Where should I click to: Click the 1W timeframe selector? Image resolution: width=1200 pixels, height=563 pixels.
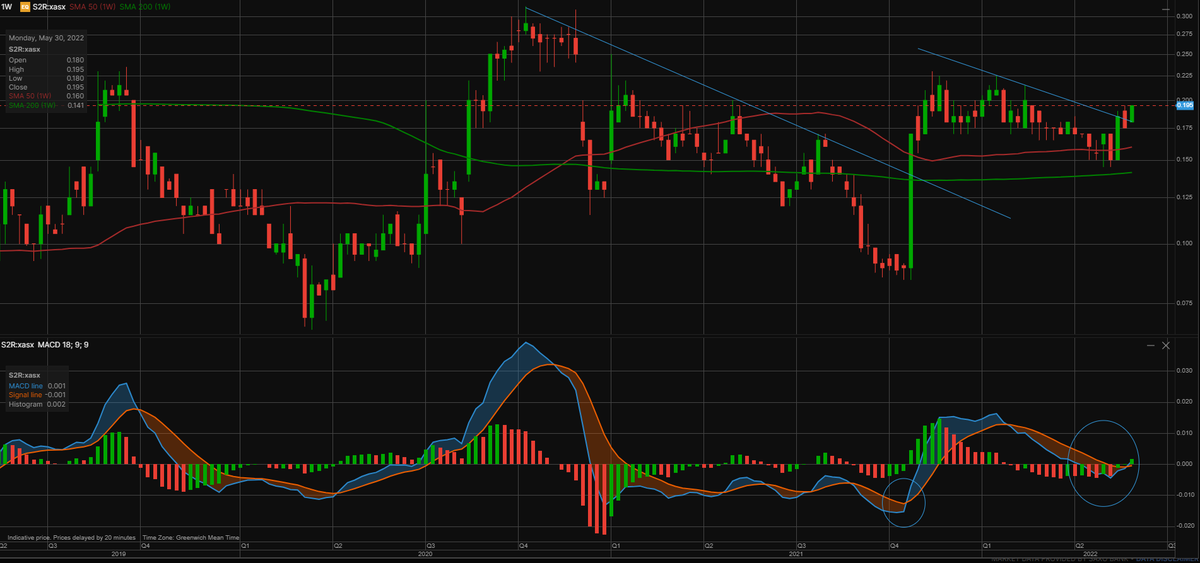click(x=7, y=7)
